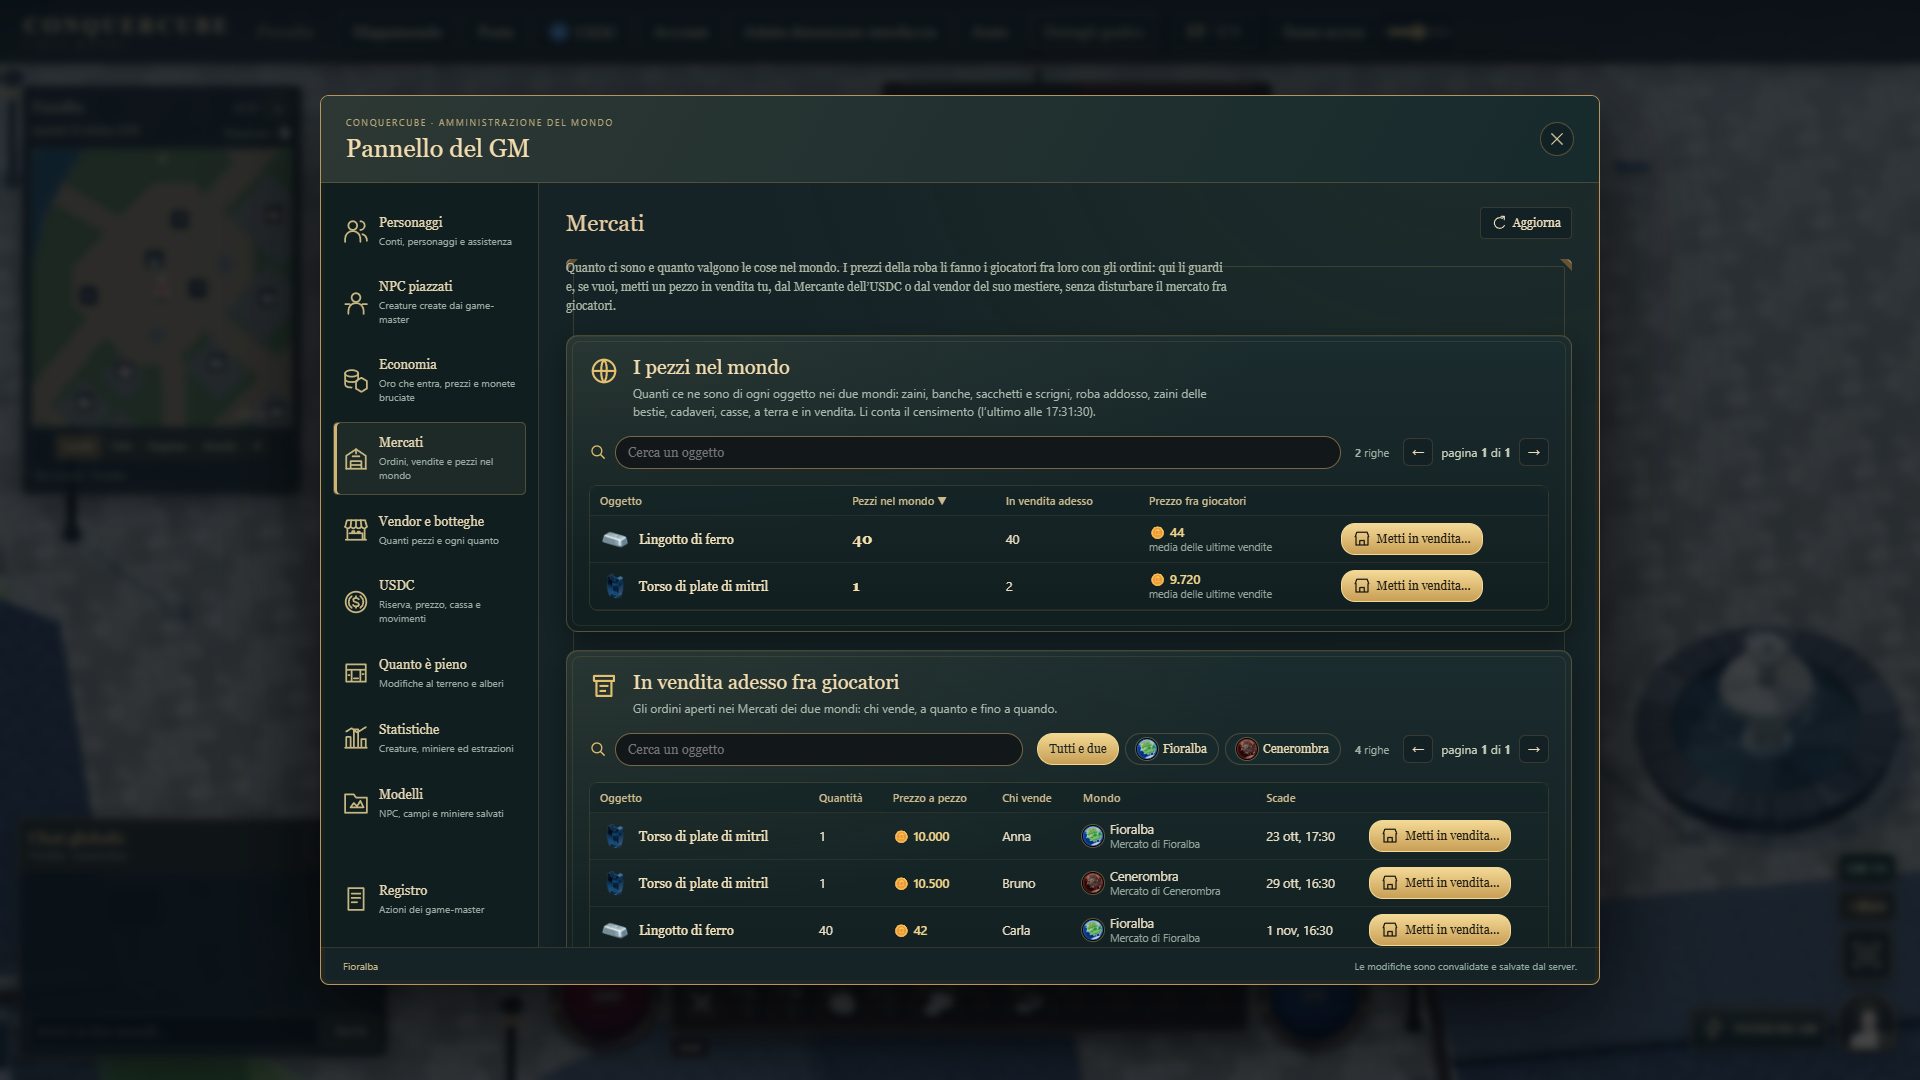The height and width of the screenshot is (1080, 1920).
Task: Click the Oggetto header in world items table
Action: click(x=620, y=501)
